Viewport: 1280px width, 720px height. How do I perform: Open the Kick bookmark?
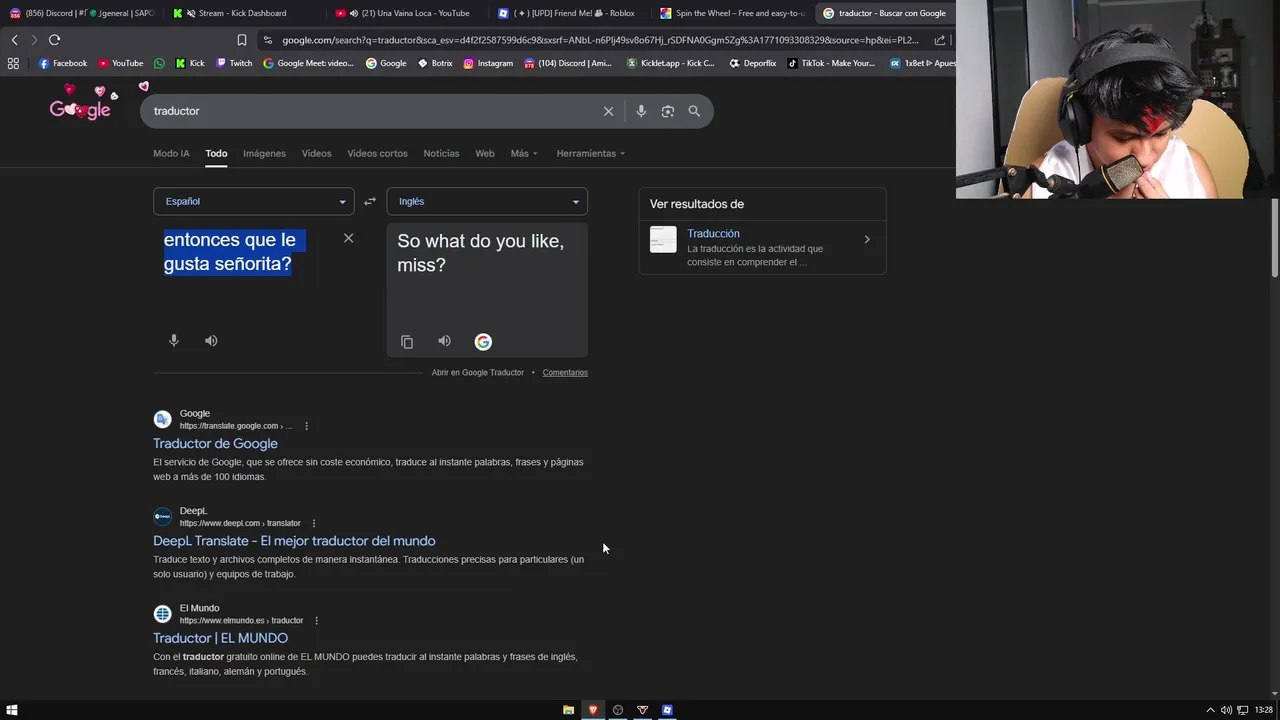(190, 63)
